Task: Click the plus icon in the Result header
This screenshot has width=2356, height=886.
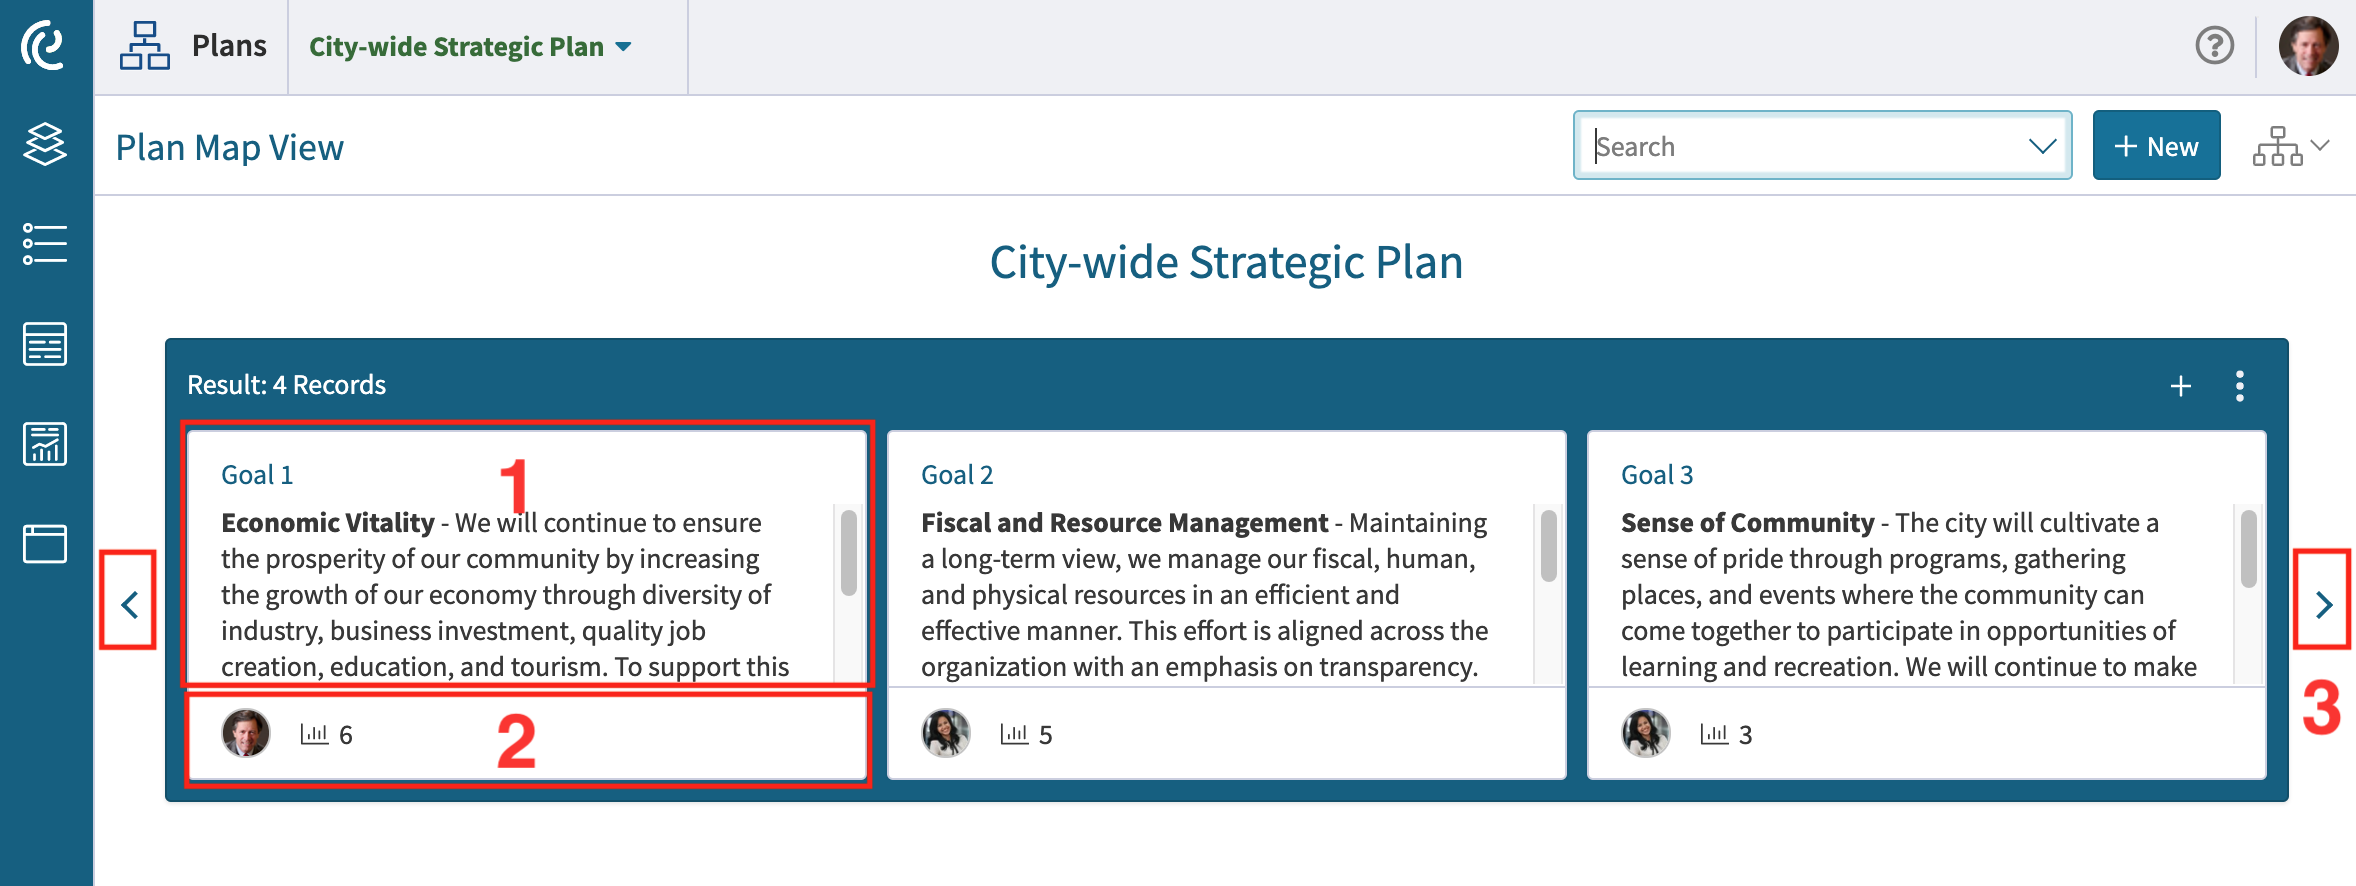Action: click(x=2181, y=386)
